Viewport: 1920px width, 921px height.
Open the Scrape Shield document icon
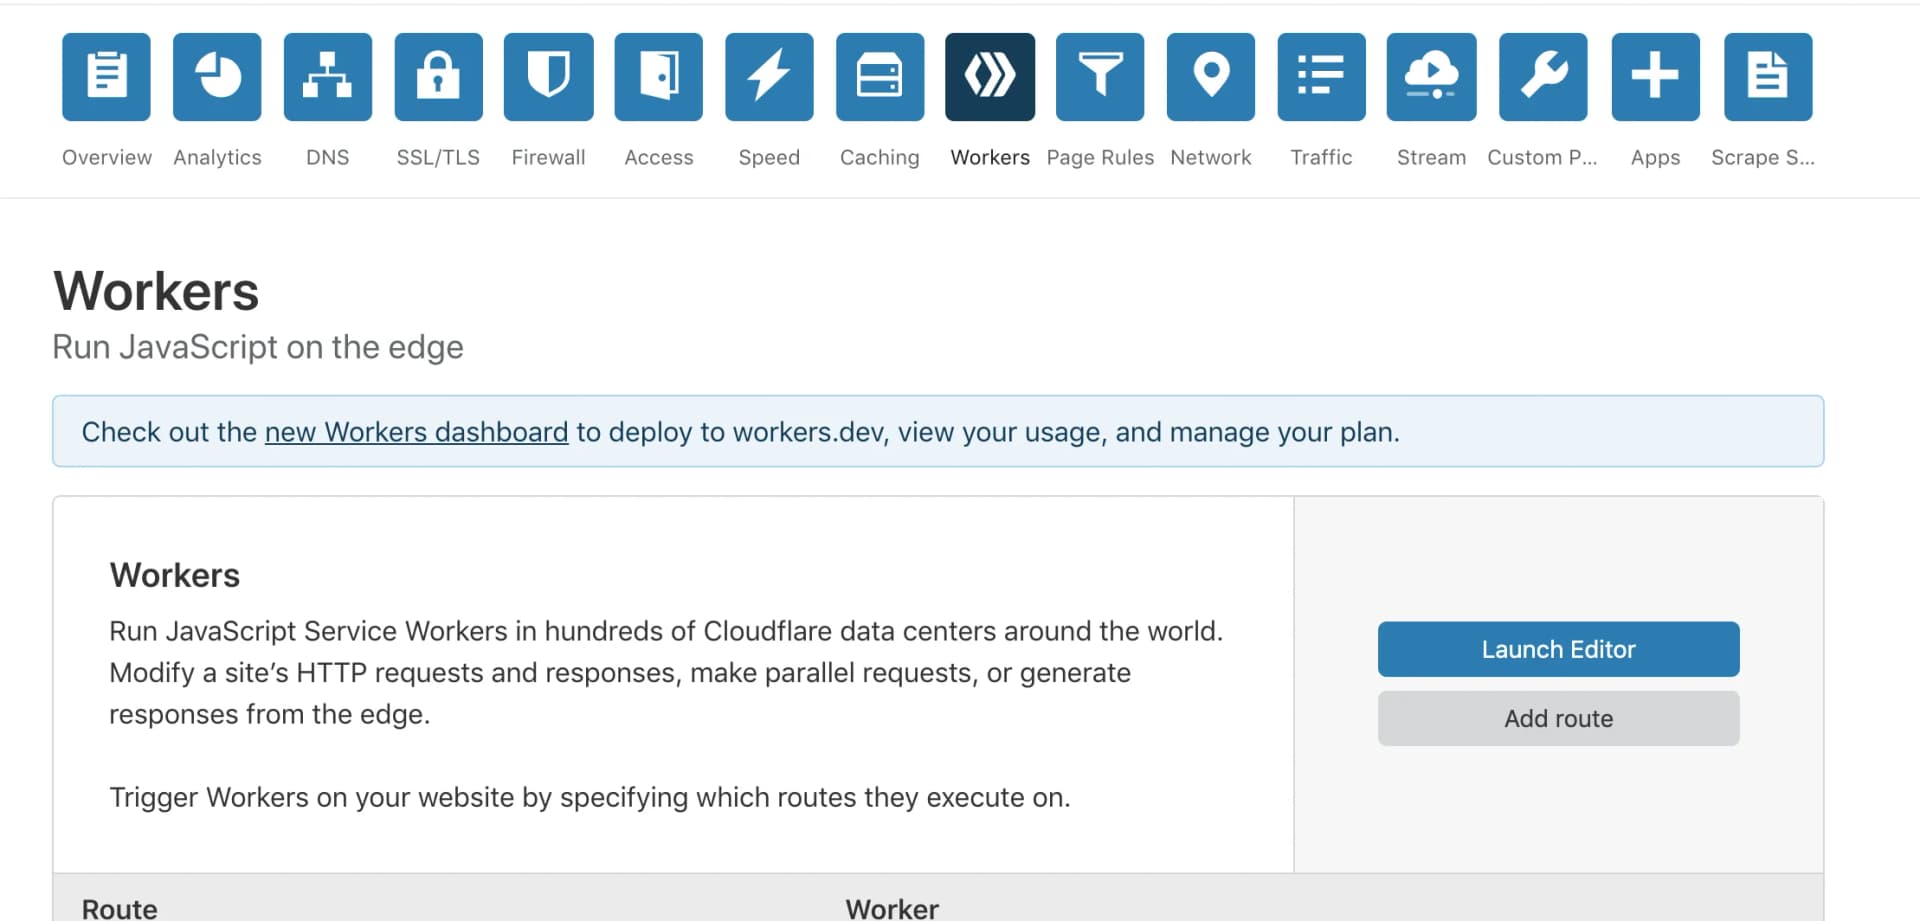point(1766,76)
